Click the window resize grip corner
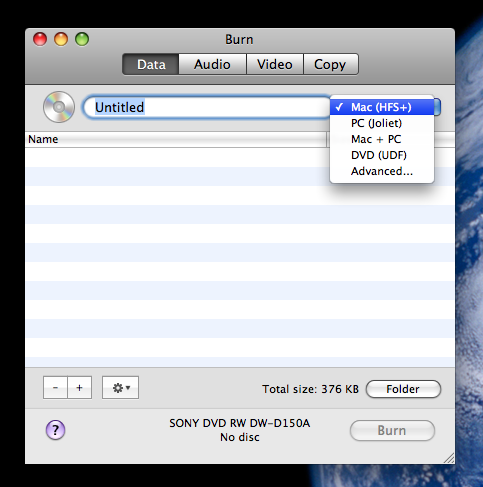 pos(449,458)
